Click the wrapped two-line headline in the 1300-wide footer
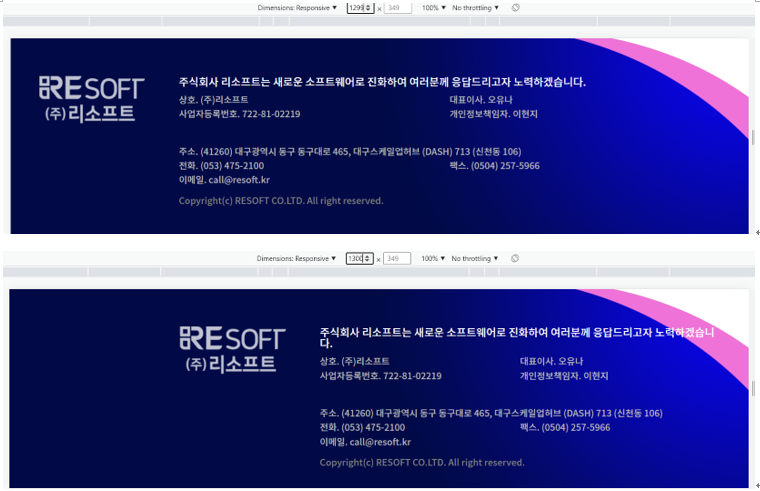Viewport: 760px width, 491px height. tap(517, 337)
